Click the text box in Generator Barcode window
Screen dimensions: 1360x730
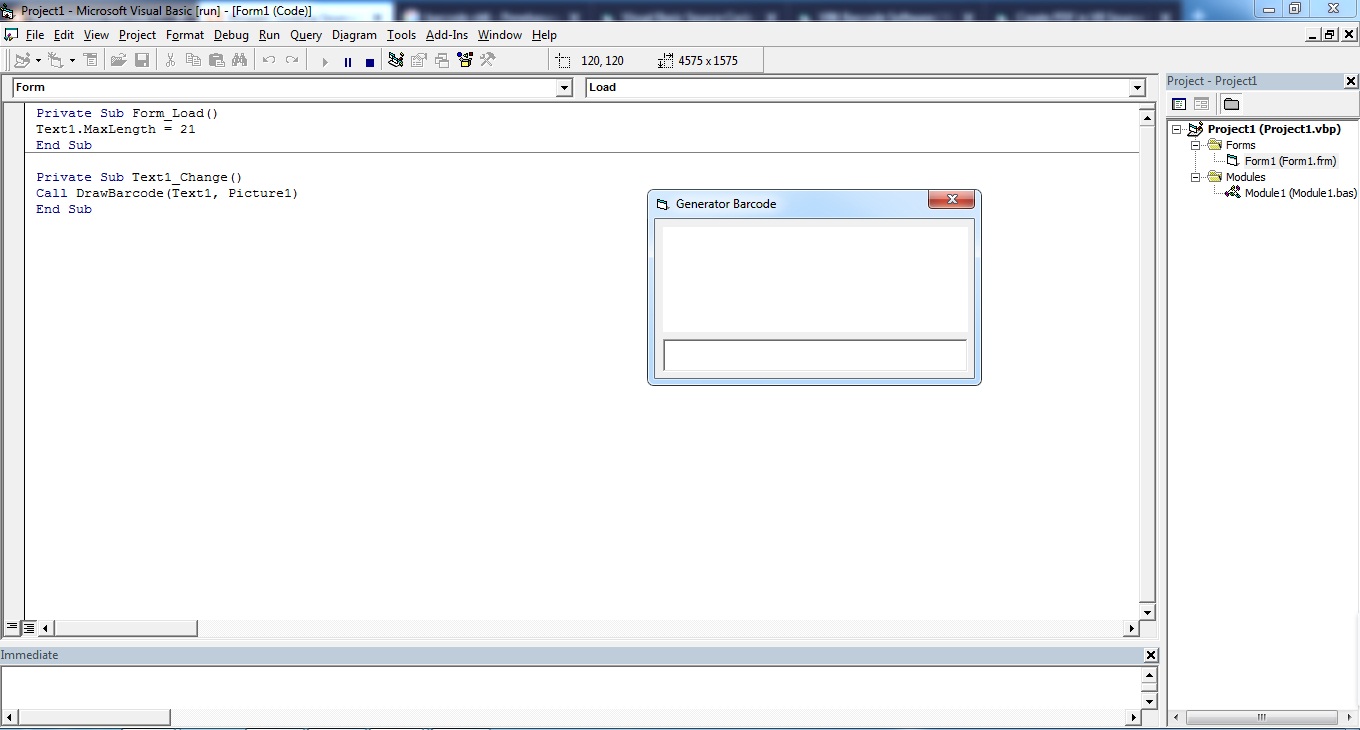[815, 355]
